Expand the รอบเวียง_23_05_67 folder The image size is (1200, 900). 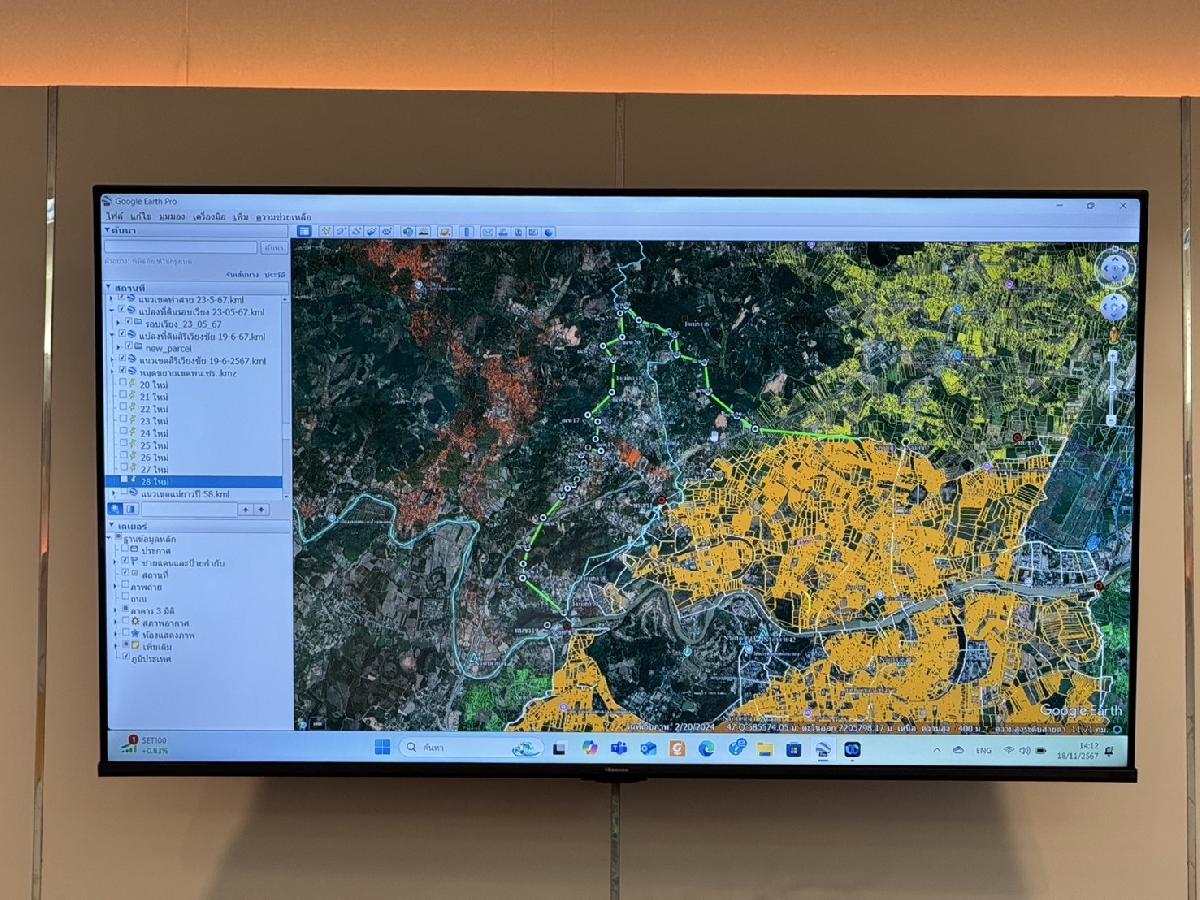pyautogui.click(x=117, y=323)
